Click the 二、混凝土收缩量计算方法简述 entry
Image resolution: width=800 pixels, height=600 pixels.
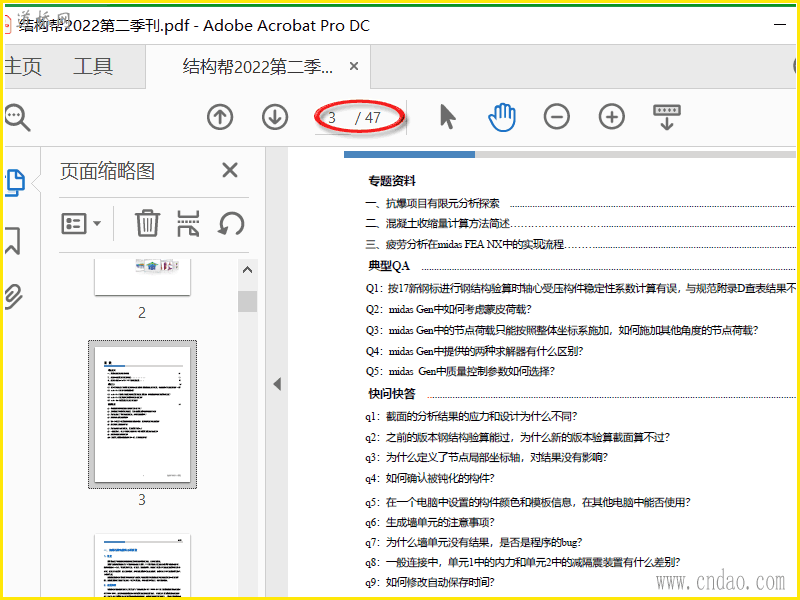438,223
